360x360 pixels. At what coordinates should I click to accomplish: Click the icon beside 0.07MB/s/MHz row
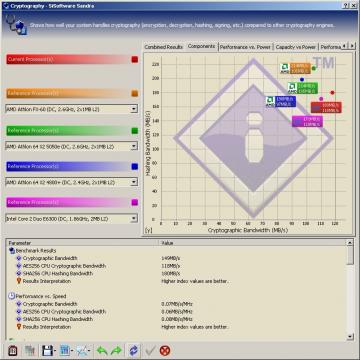[x=19, y=304]
